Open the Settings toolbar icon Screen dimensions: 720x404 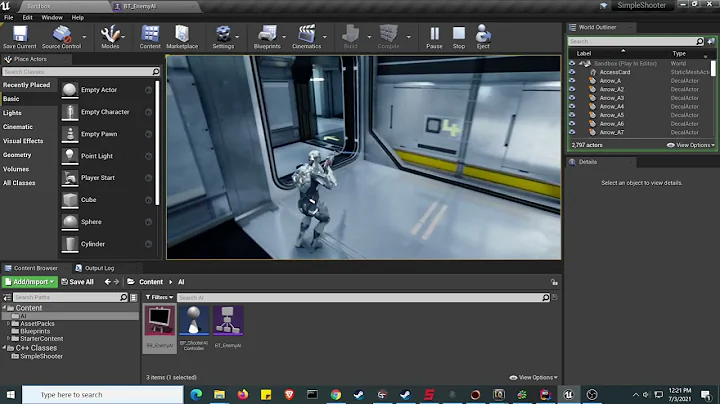[223, 37]
